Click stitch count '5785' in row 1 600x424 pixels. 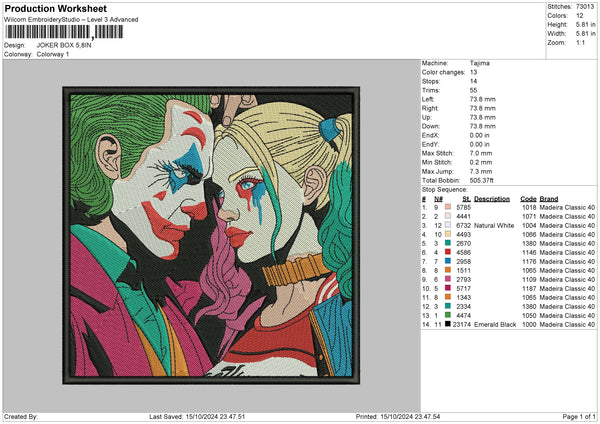click(x=463, y=207)
